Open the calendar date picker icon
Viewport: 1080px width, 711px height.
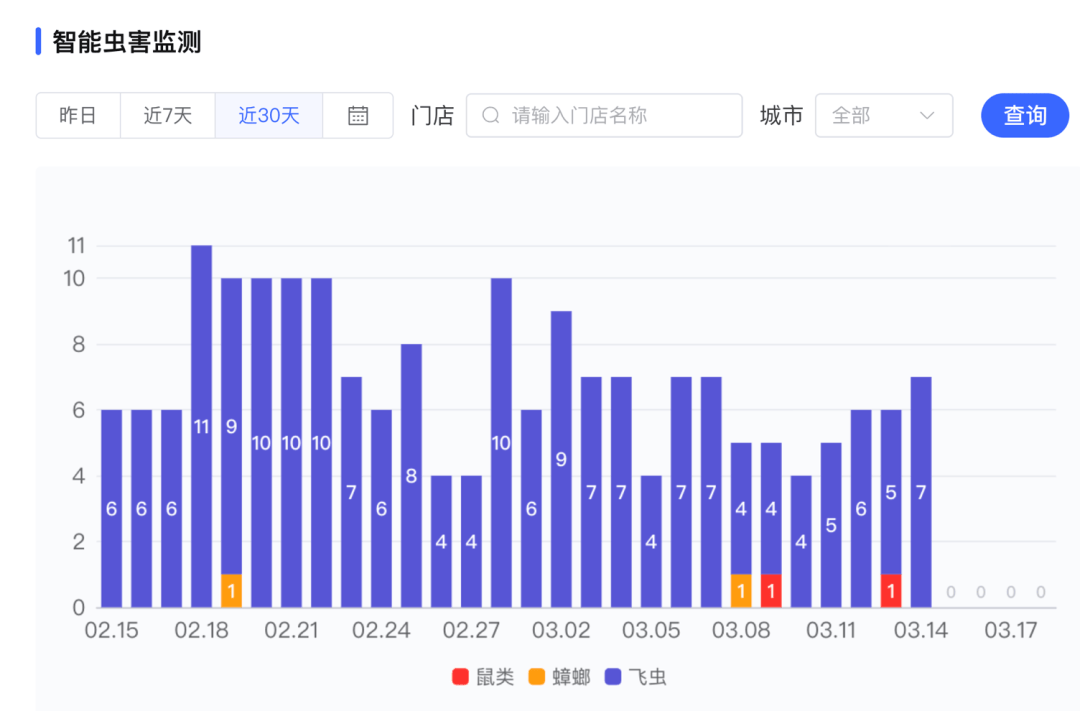click(358, 115)
